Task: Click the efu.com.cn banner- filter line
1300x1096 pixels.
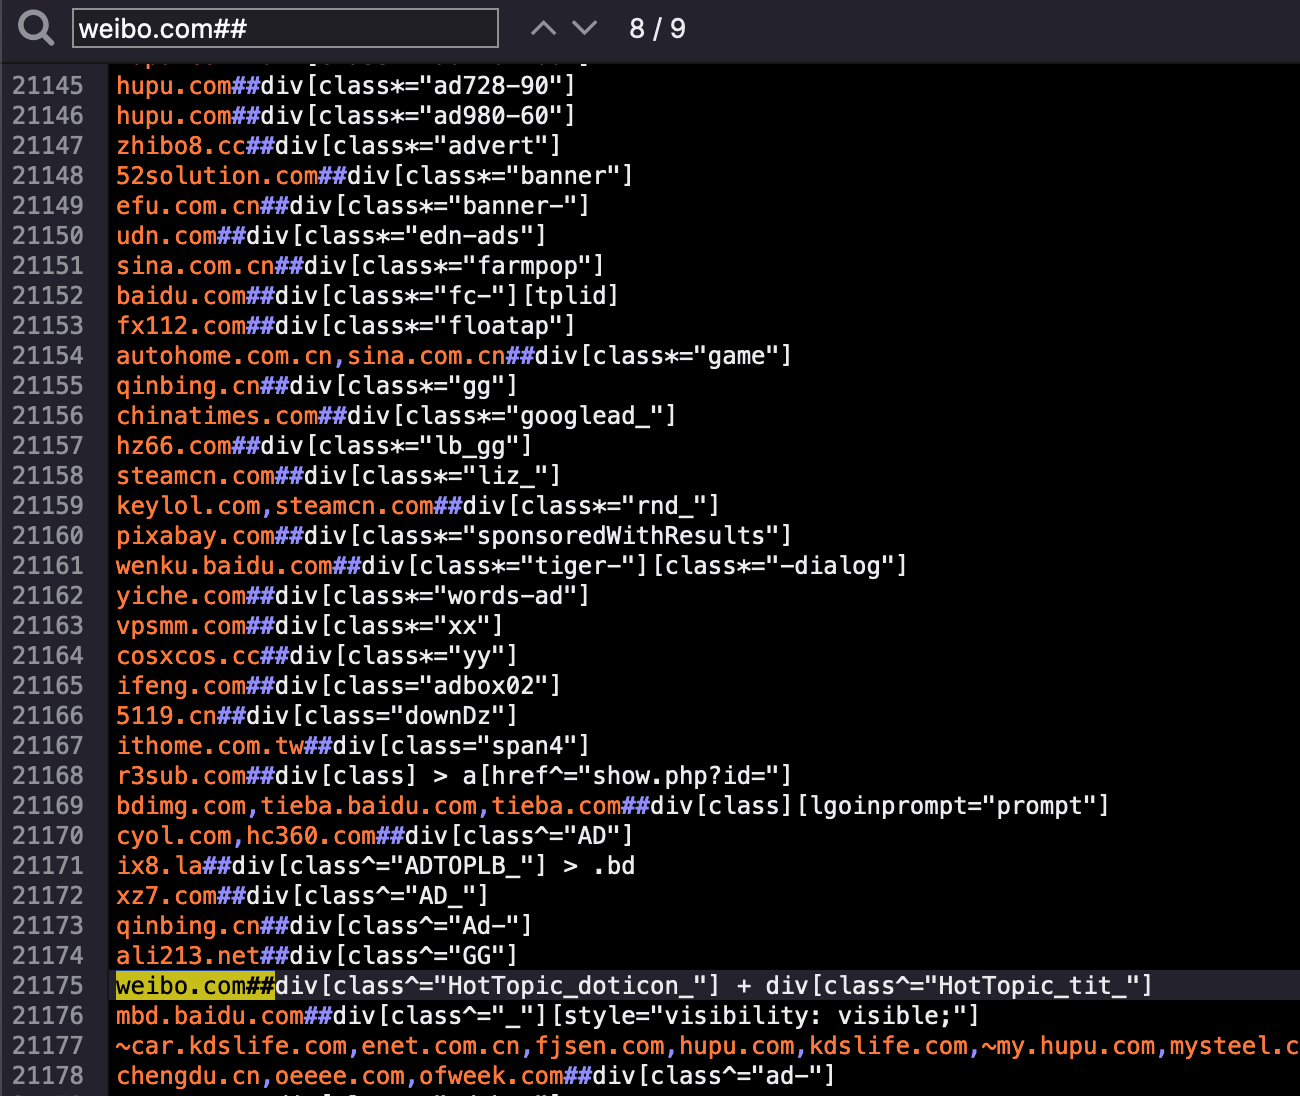Action: [x=353, y=205]
